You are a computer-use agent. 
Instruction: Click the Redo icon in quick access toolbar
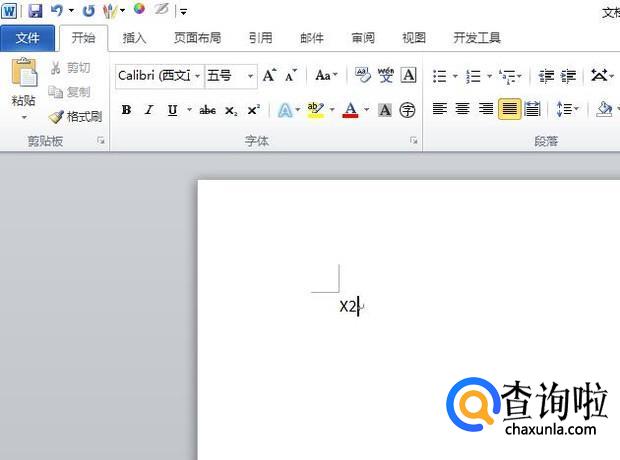tap(89, 11)
